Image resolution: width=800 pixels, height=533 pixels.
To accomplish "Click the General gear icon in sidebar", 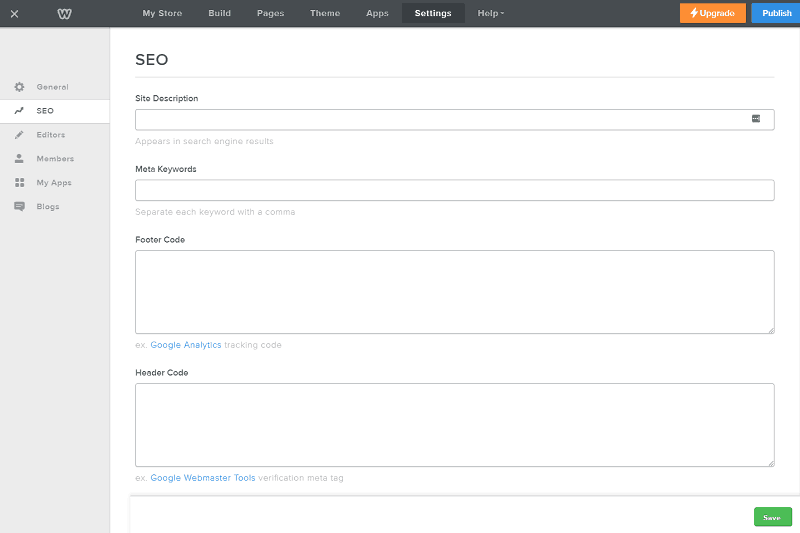I will tap(19, 87).
